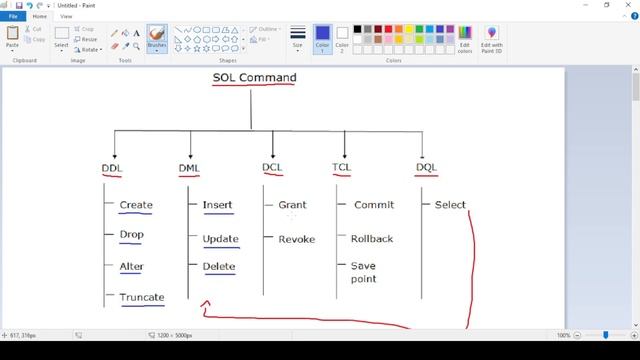Click the vertical scrollbar thumb

point(636,87)
